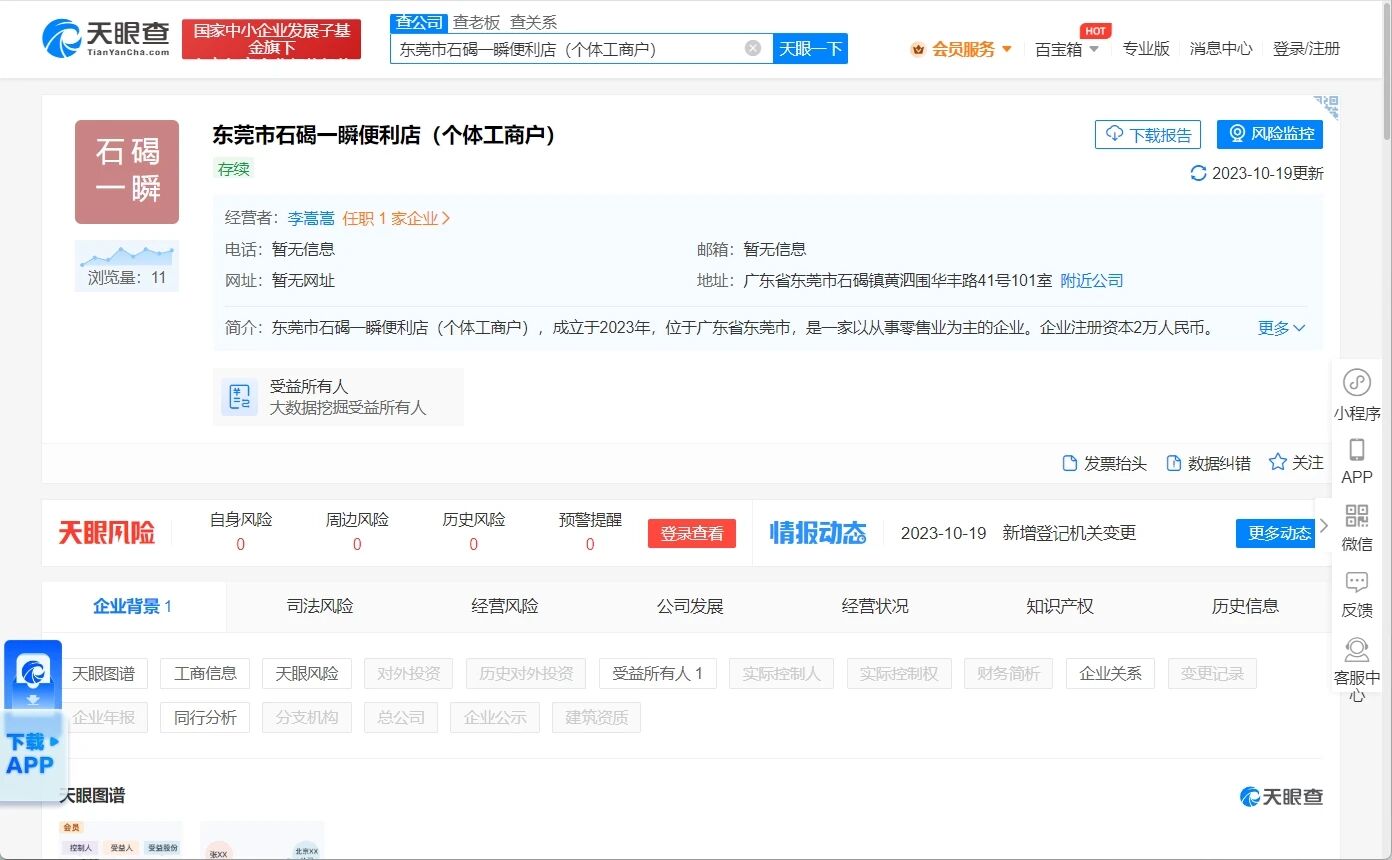Click the invoice header icon
The height and width of the screenshot is (860, 1392).
1069,463
